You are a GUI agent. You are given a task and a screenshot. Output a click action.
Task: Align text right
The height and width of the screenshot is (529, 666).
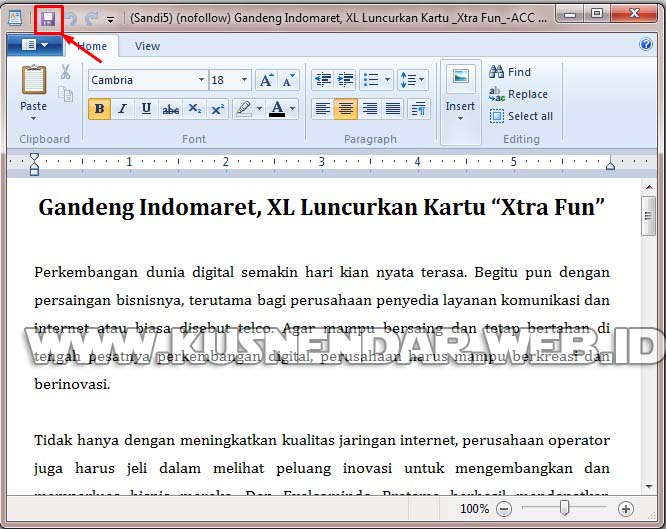pos(369,109)
